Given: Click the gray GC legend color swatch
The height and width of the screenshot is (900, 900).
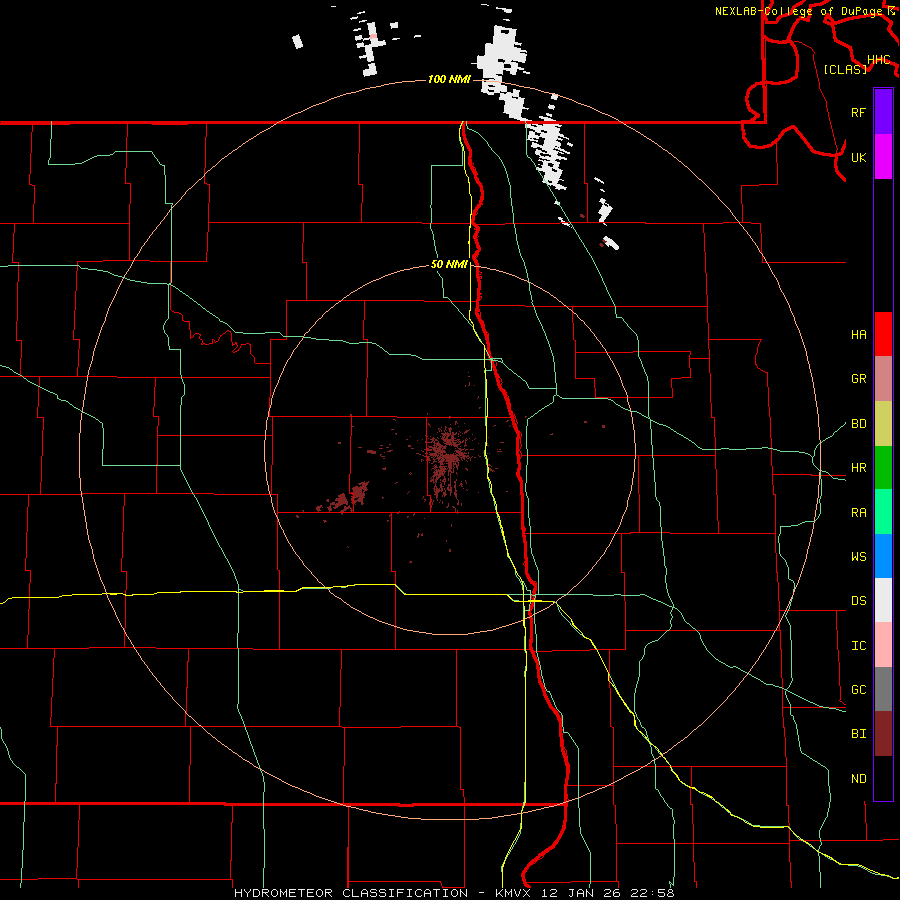Looking at the screenshot, I should click(883, 689).
